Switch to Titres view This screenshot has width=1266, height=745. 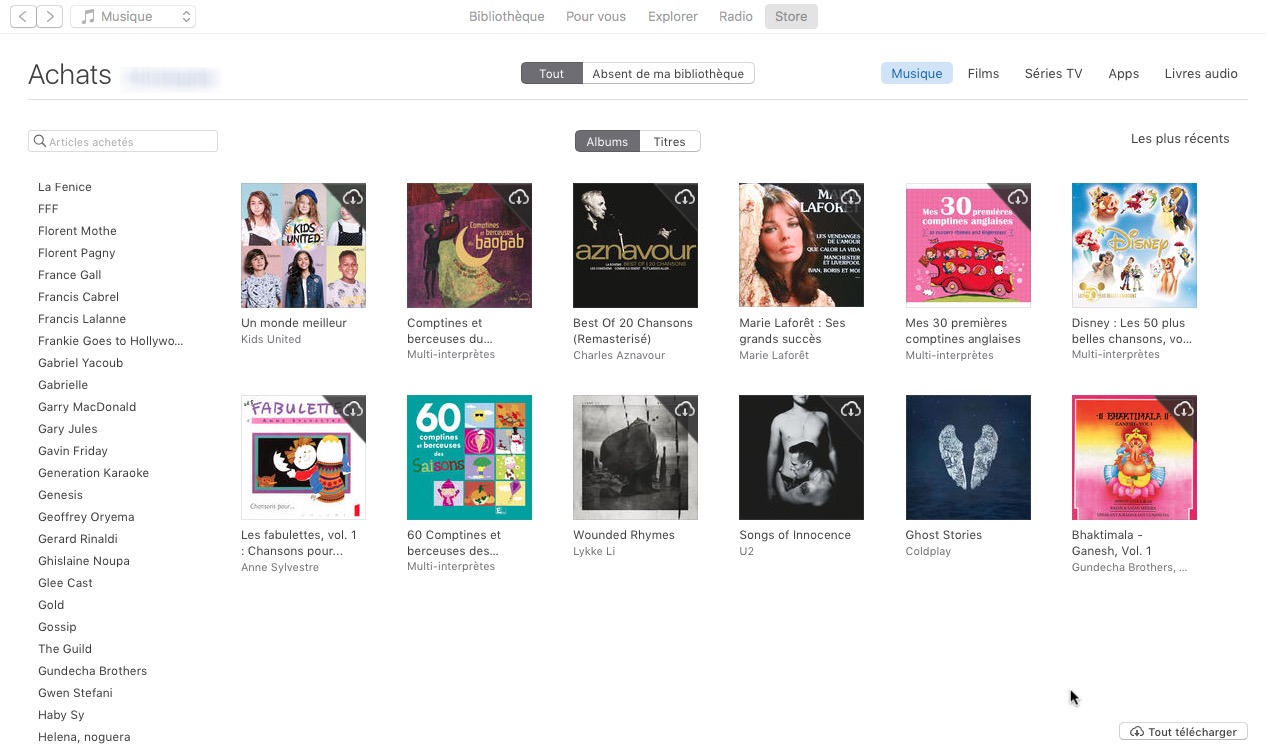(x=670, y=141)
